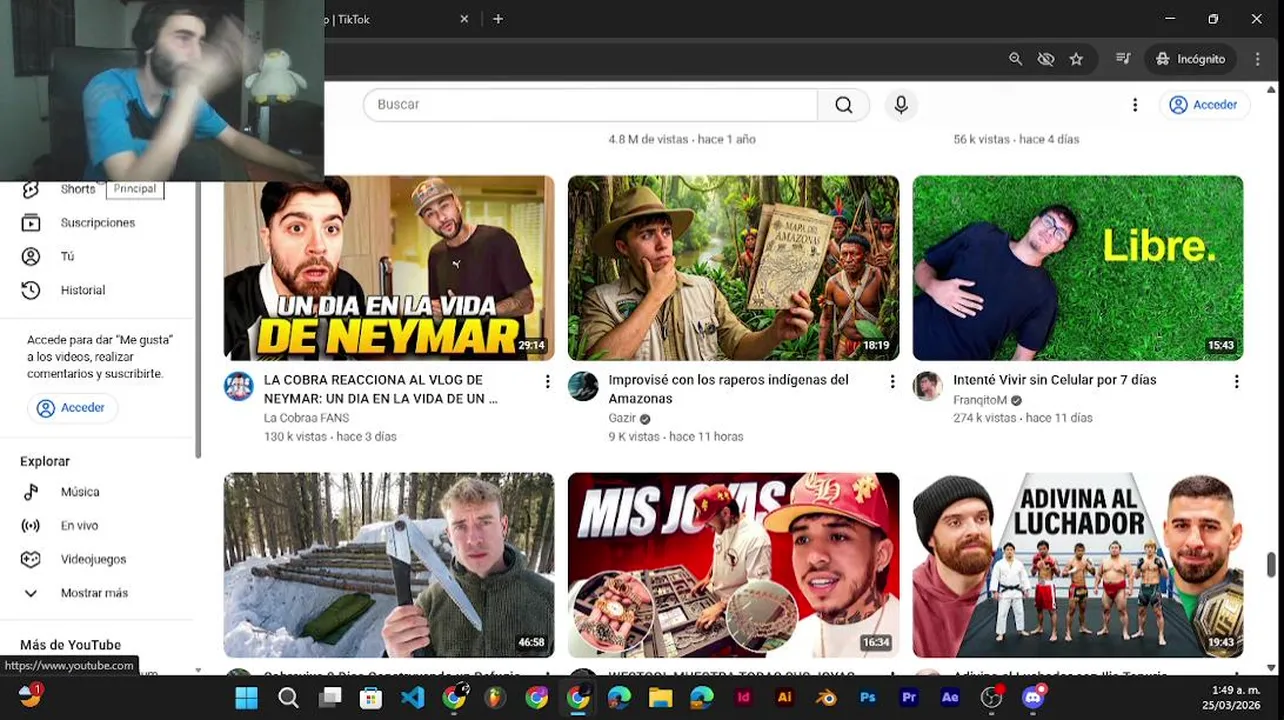Click the Incógnito profile chip
Image resolution: width=1284 pixels, height=720 pixels.
tap(1190, 59)
